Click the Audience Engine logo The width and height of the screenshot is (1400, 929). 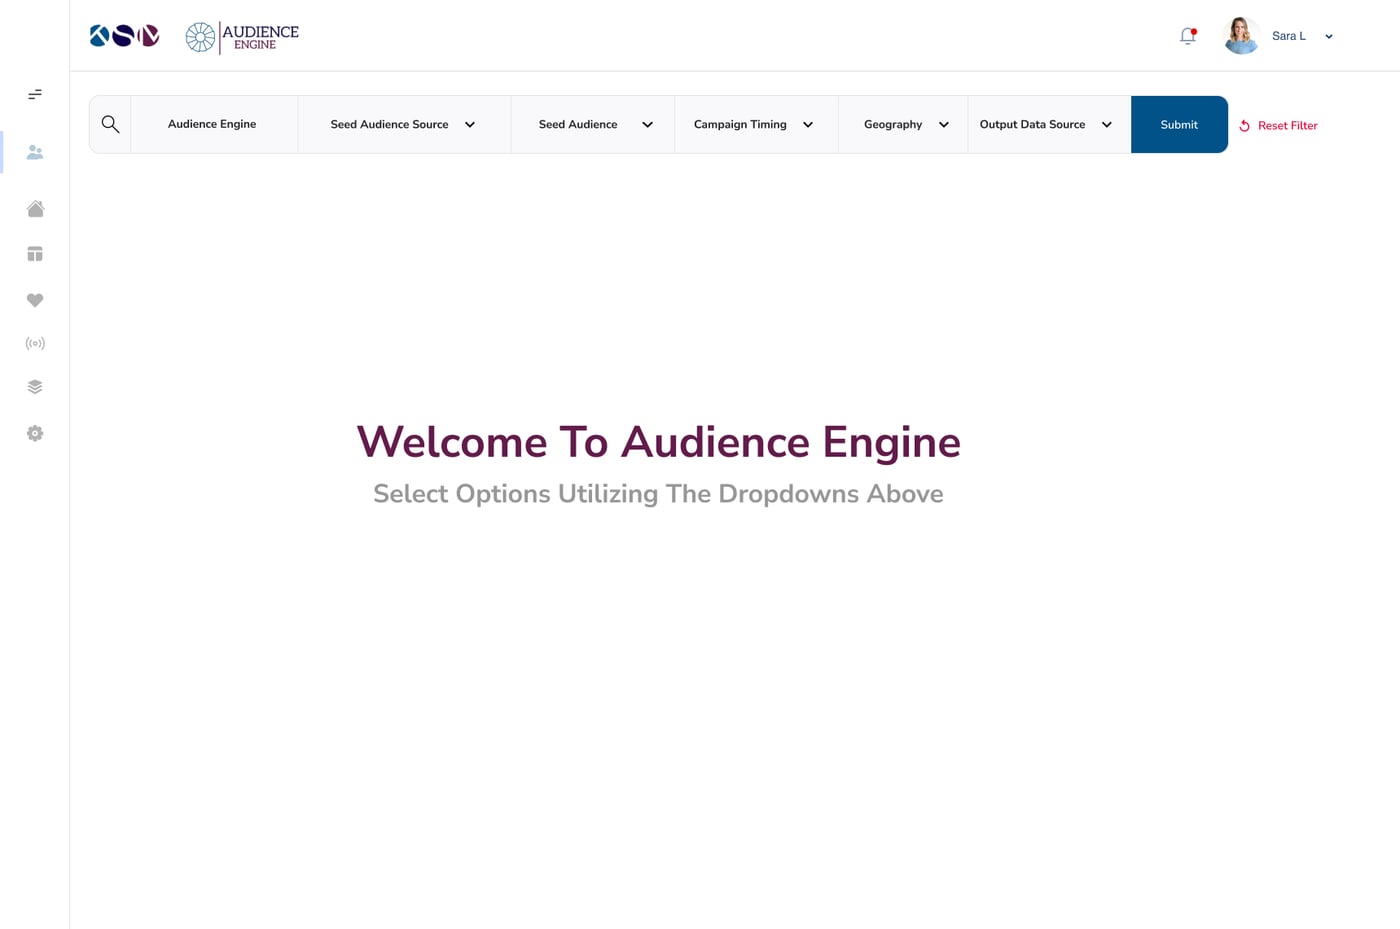242,37
